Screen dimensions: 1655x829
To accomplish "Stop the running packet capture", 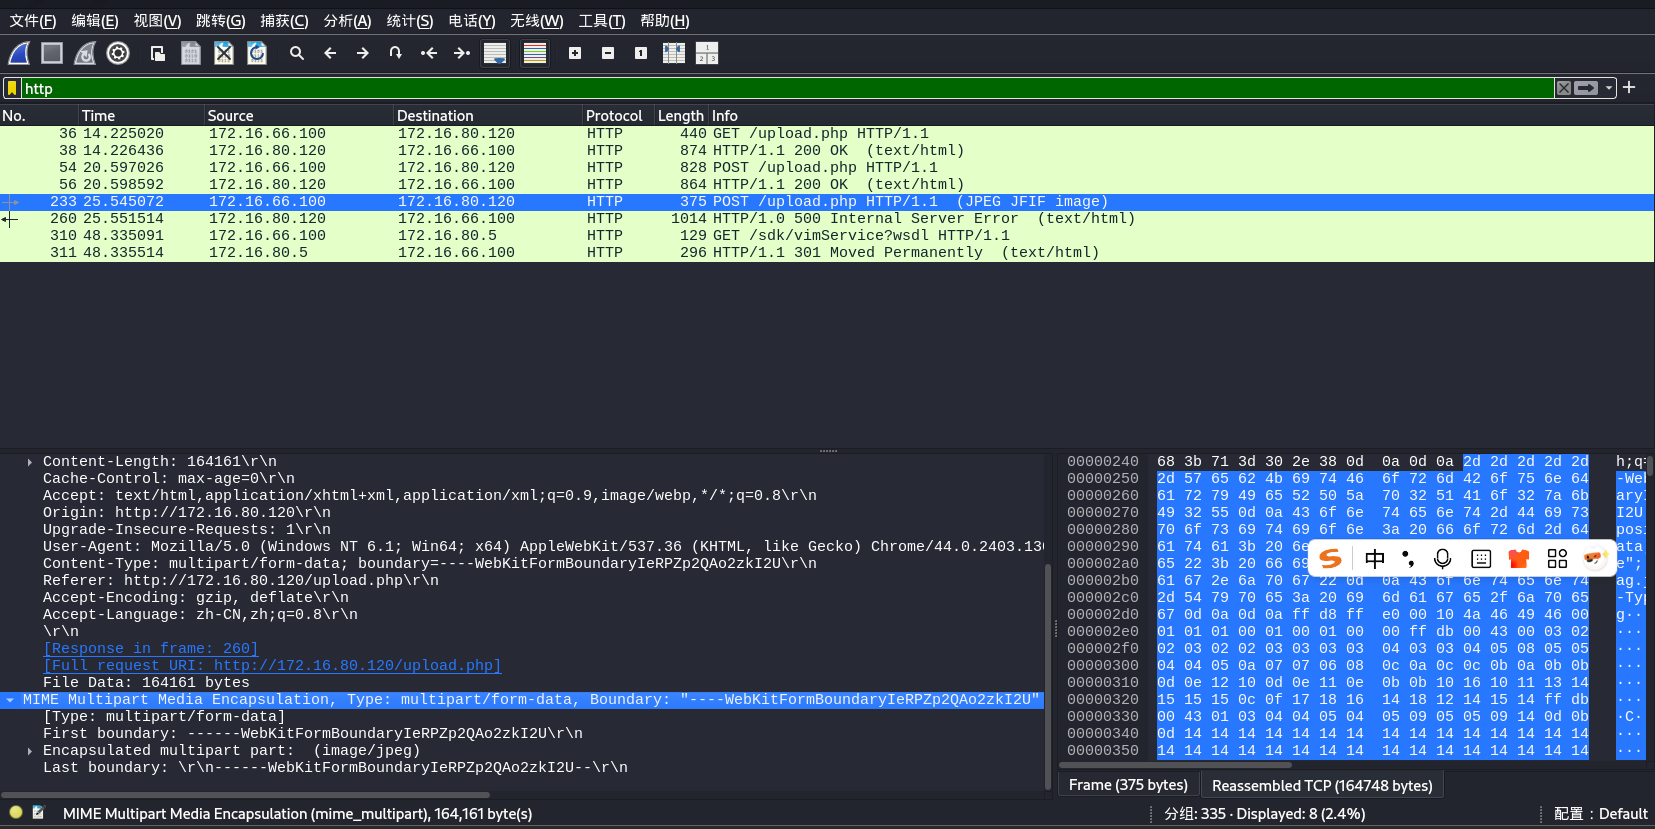I will 52,53.
